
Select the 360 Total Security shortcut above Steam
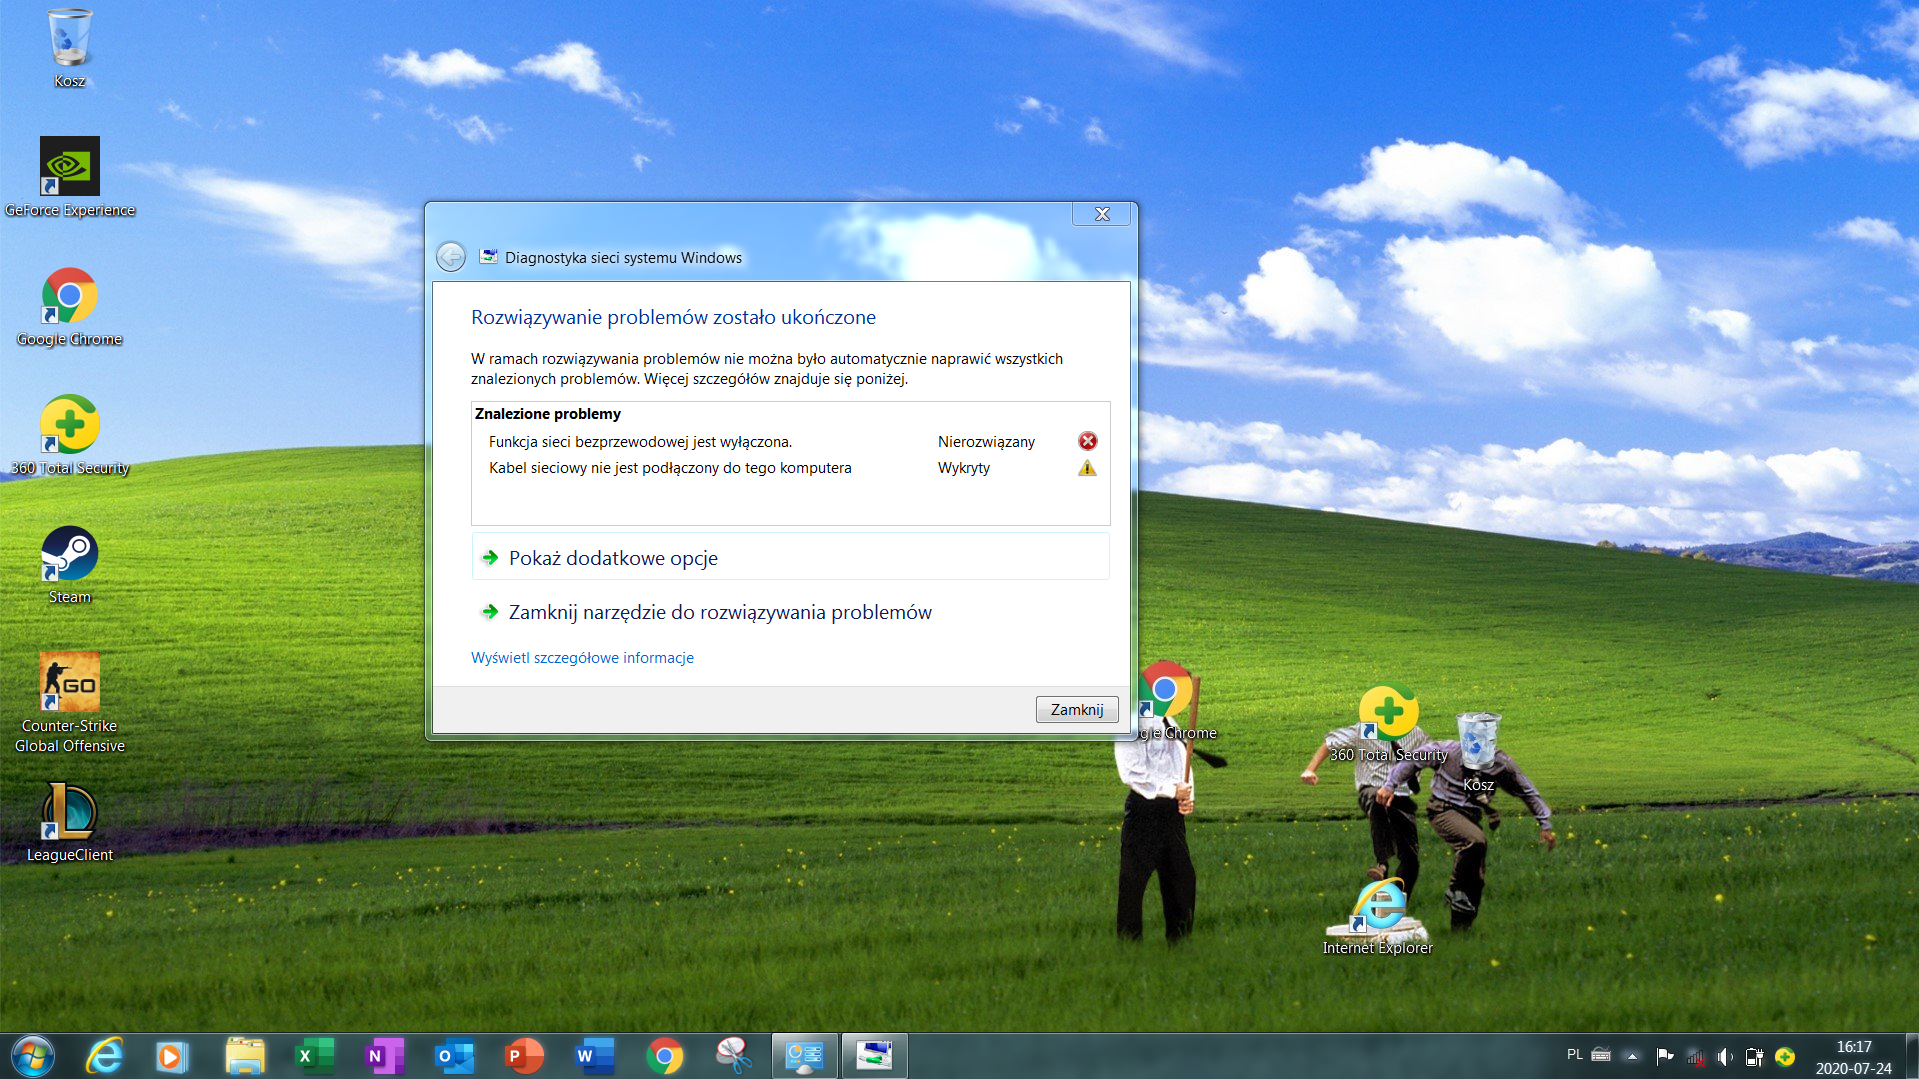69,435
